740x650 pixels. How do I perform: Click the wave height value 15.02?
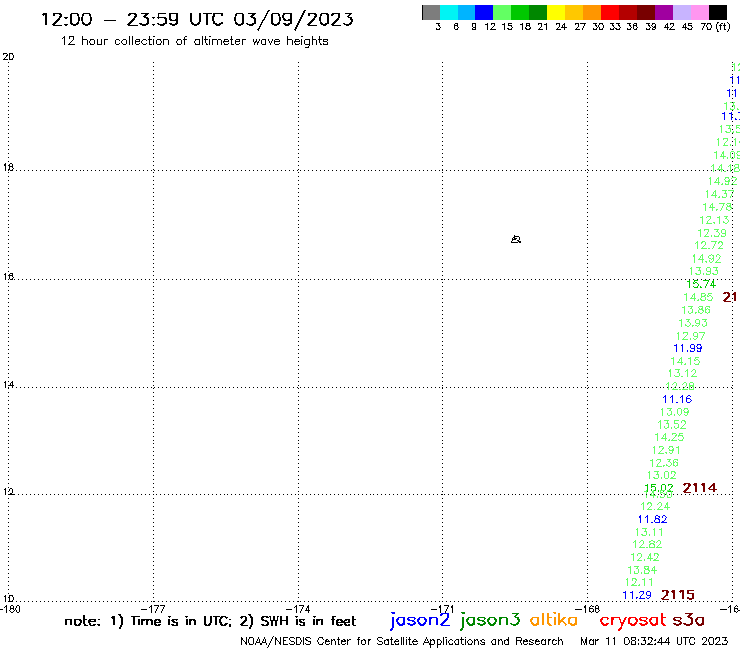point(659,488)
